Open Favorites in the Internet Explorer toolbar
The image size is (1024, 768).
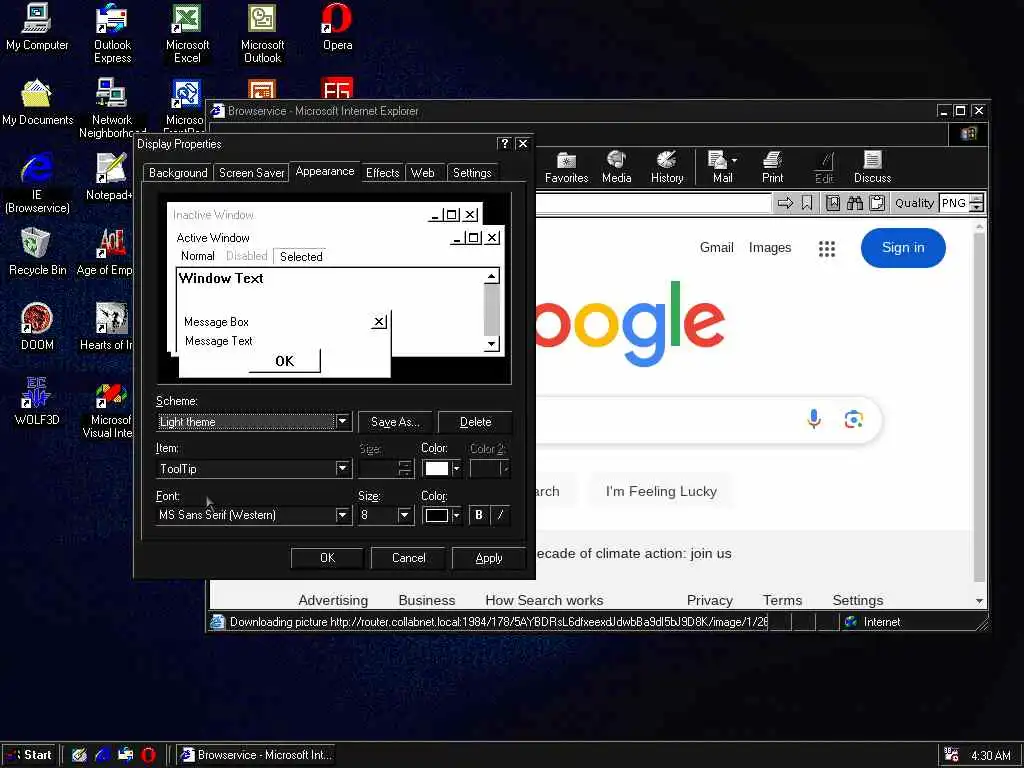tap(566, 167)
